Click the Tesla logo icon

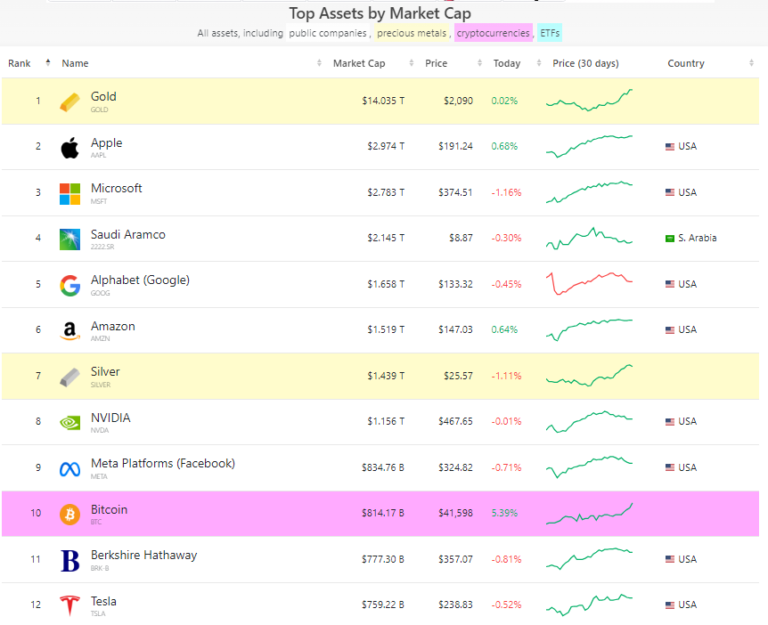pyautogui.click(x=70, y=605)
